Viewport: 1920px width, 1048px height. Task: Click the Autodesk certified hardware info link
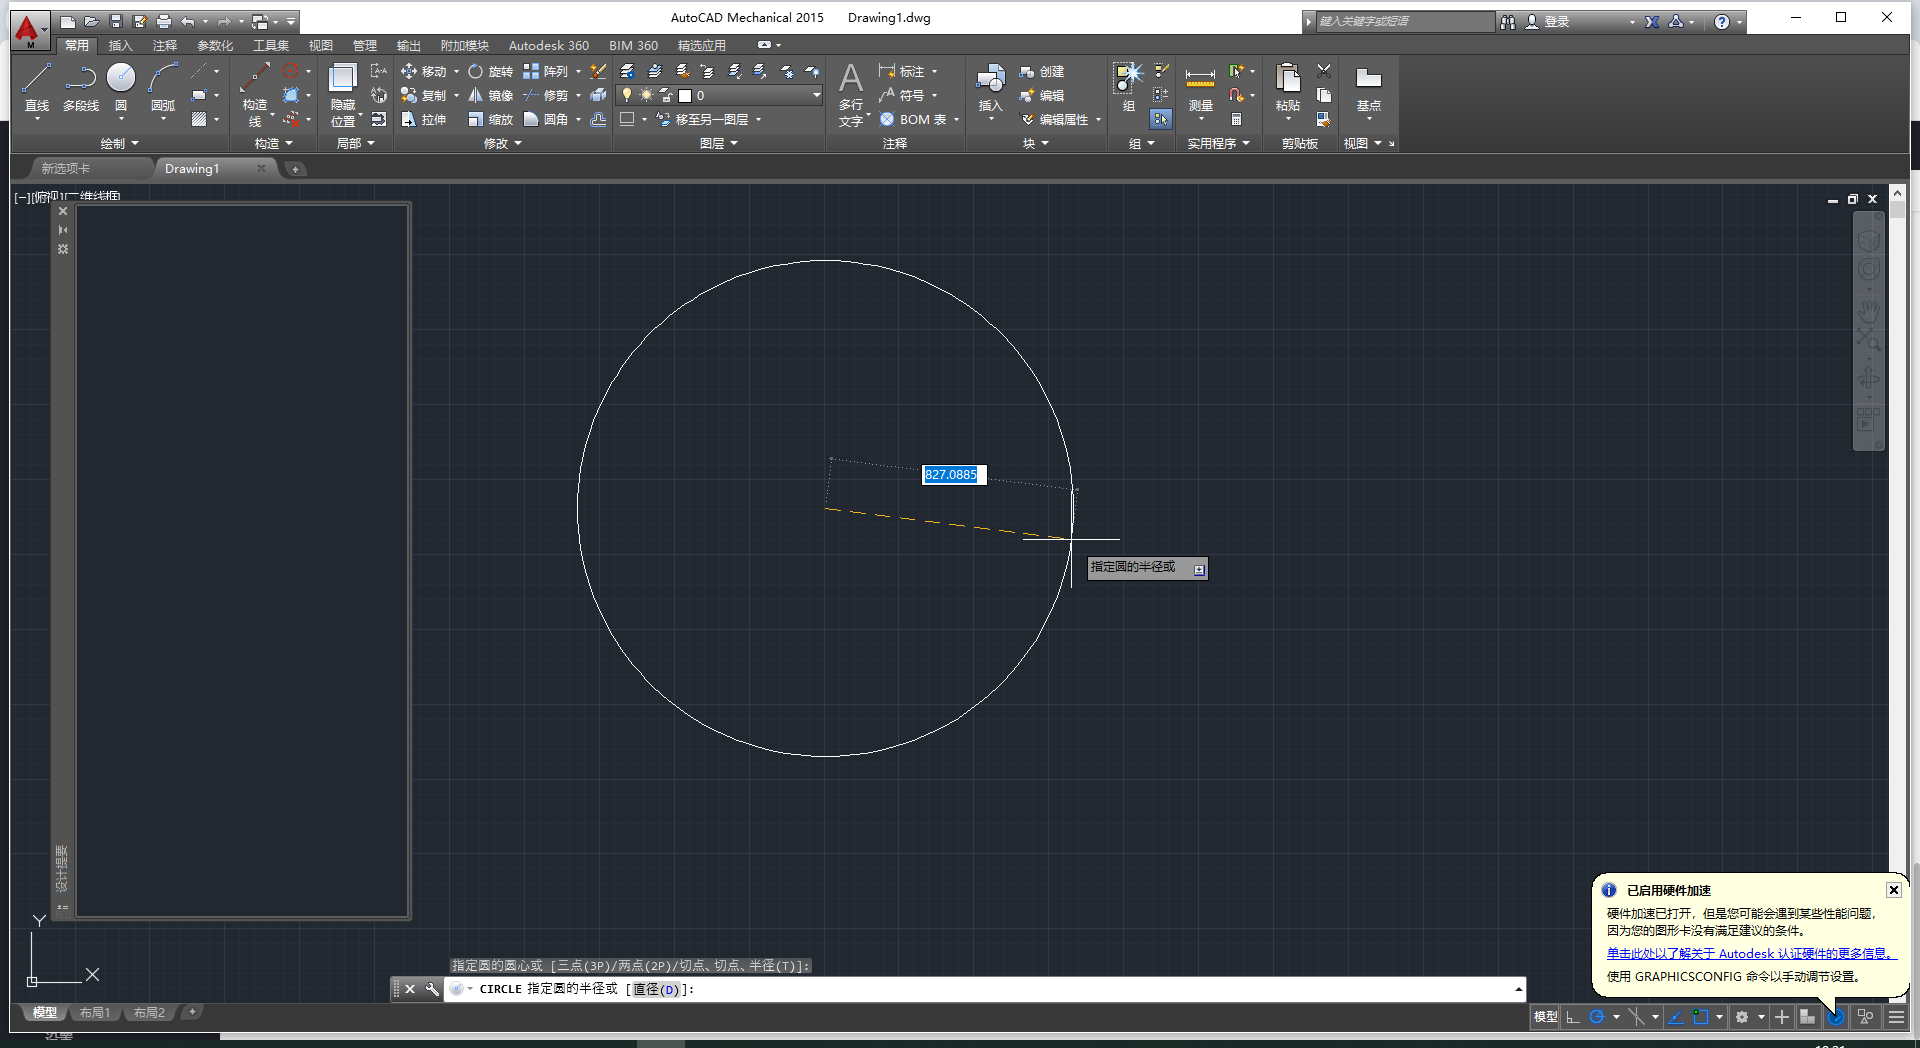tap(1751, 953)
